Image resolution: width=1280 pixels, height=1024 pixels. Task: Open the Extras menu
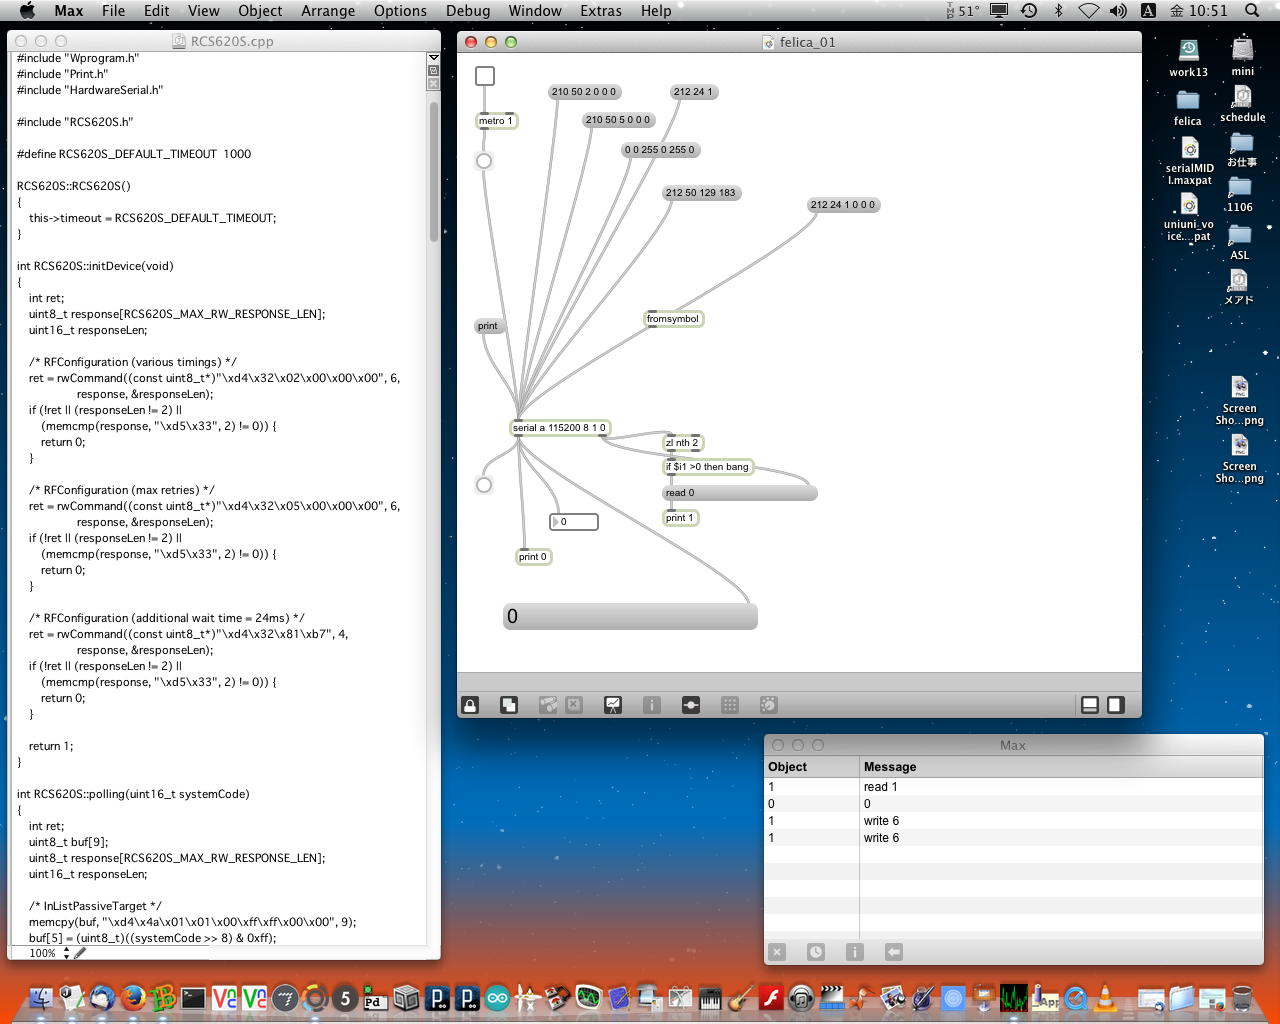point(600,10)
